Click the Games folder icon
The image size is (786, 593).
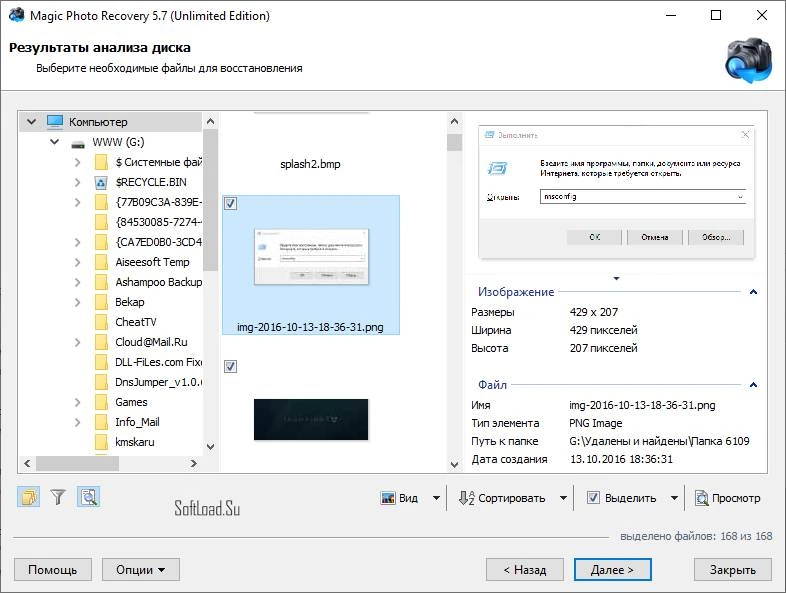[101, 402]
